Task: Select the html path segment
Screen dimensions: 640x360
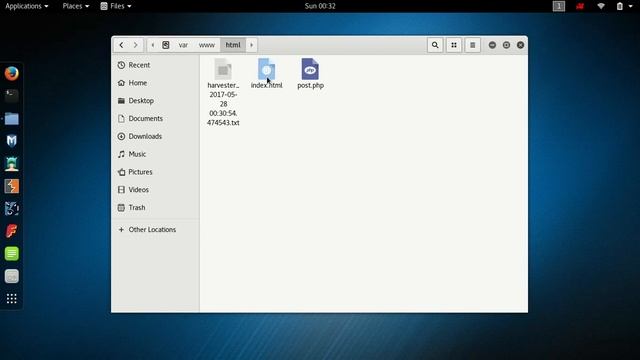Action: [x=233, y=45]
